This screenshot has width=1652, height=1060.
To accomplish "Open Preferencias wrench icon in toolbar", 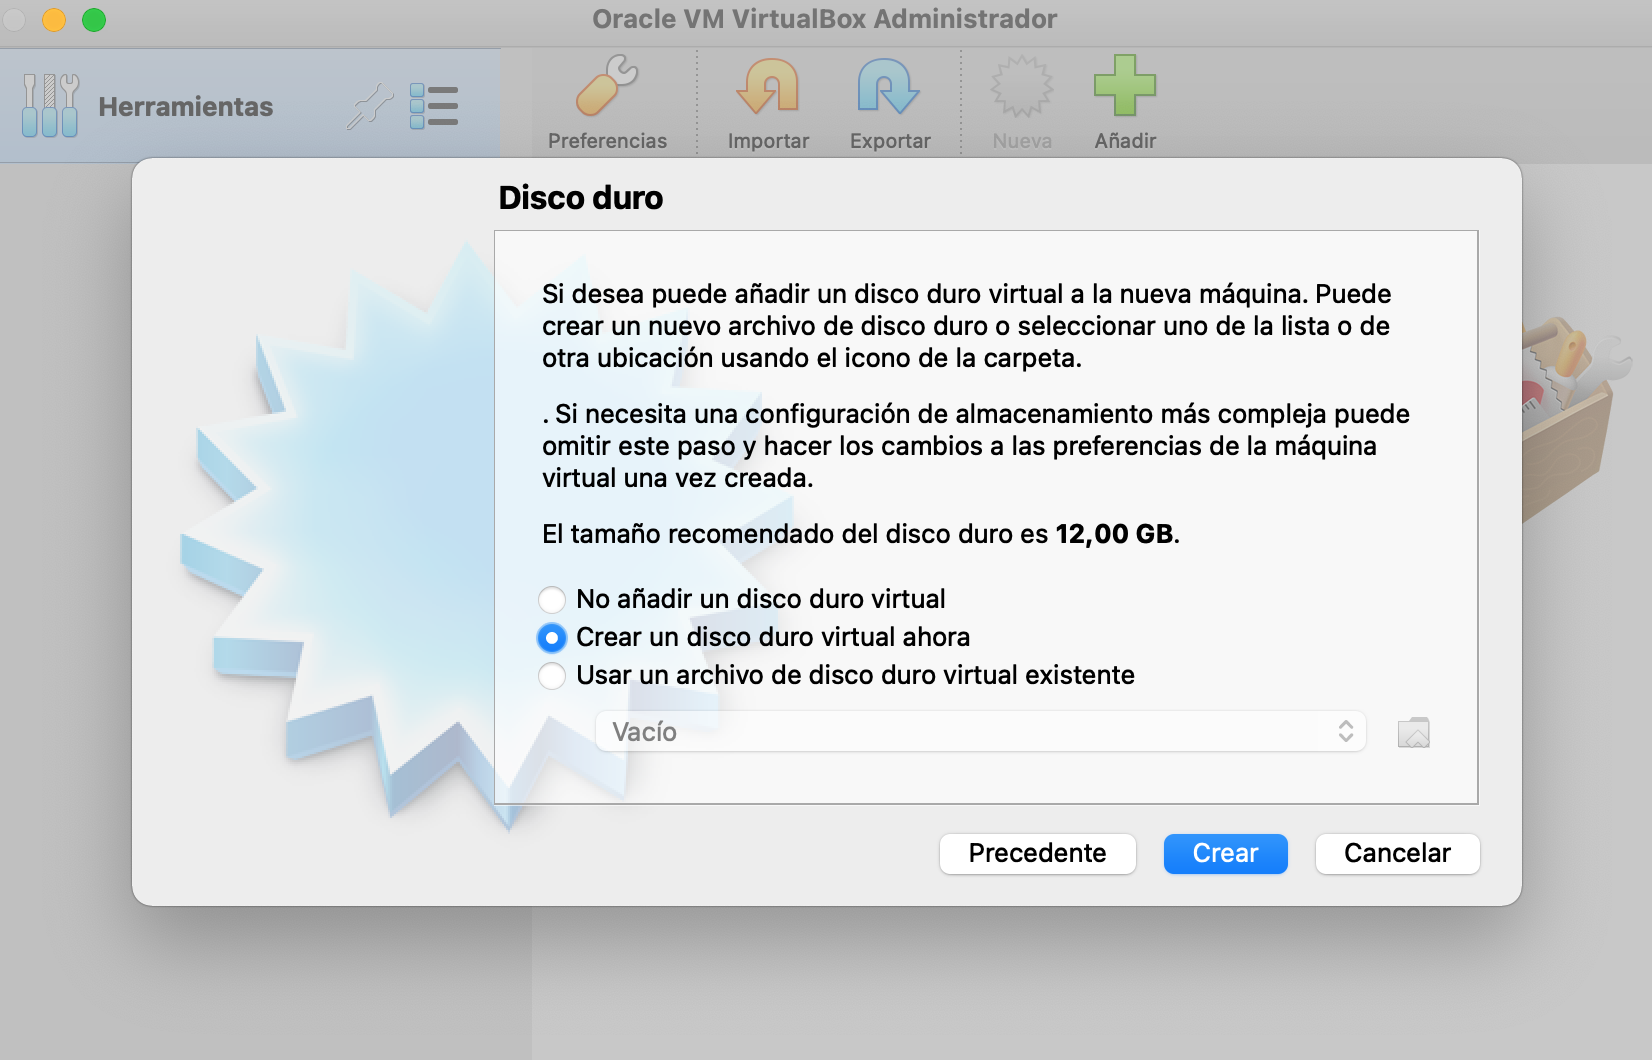I will tap(607, 86).
